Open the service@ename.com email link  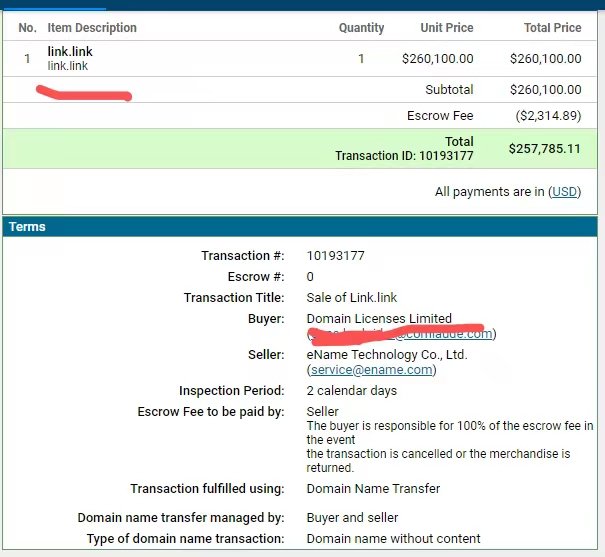[x=372, y=370]
